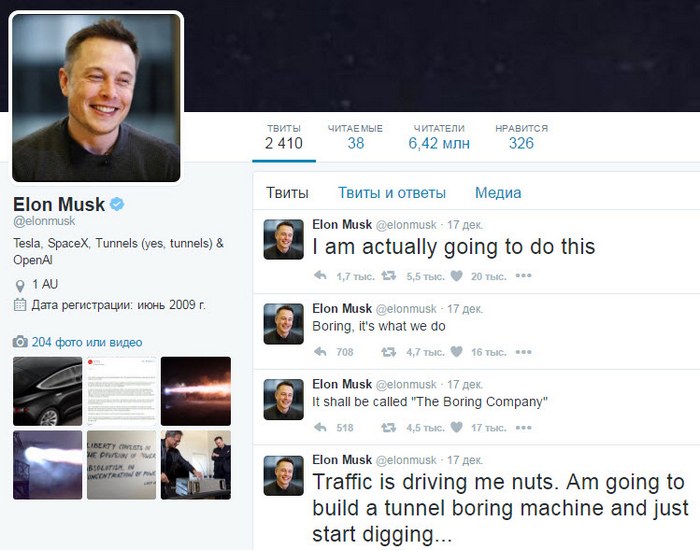The height and width of the screenshot is (550, 700).
Task: Click the blue verified badge next to Elon Musk
Action: point(117,204)
